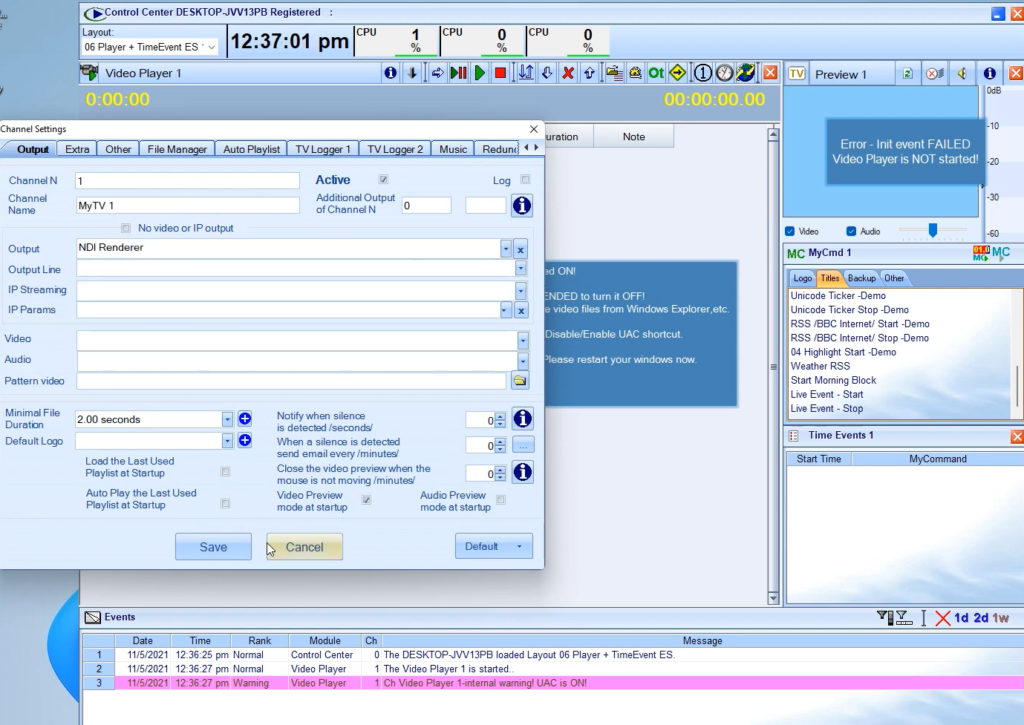Expand the IP Streaming dropdown

point(521,290)
